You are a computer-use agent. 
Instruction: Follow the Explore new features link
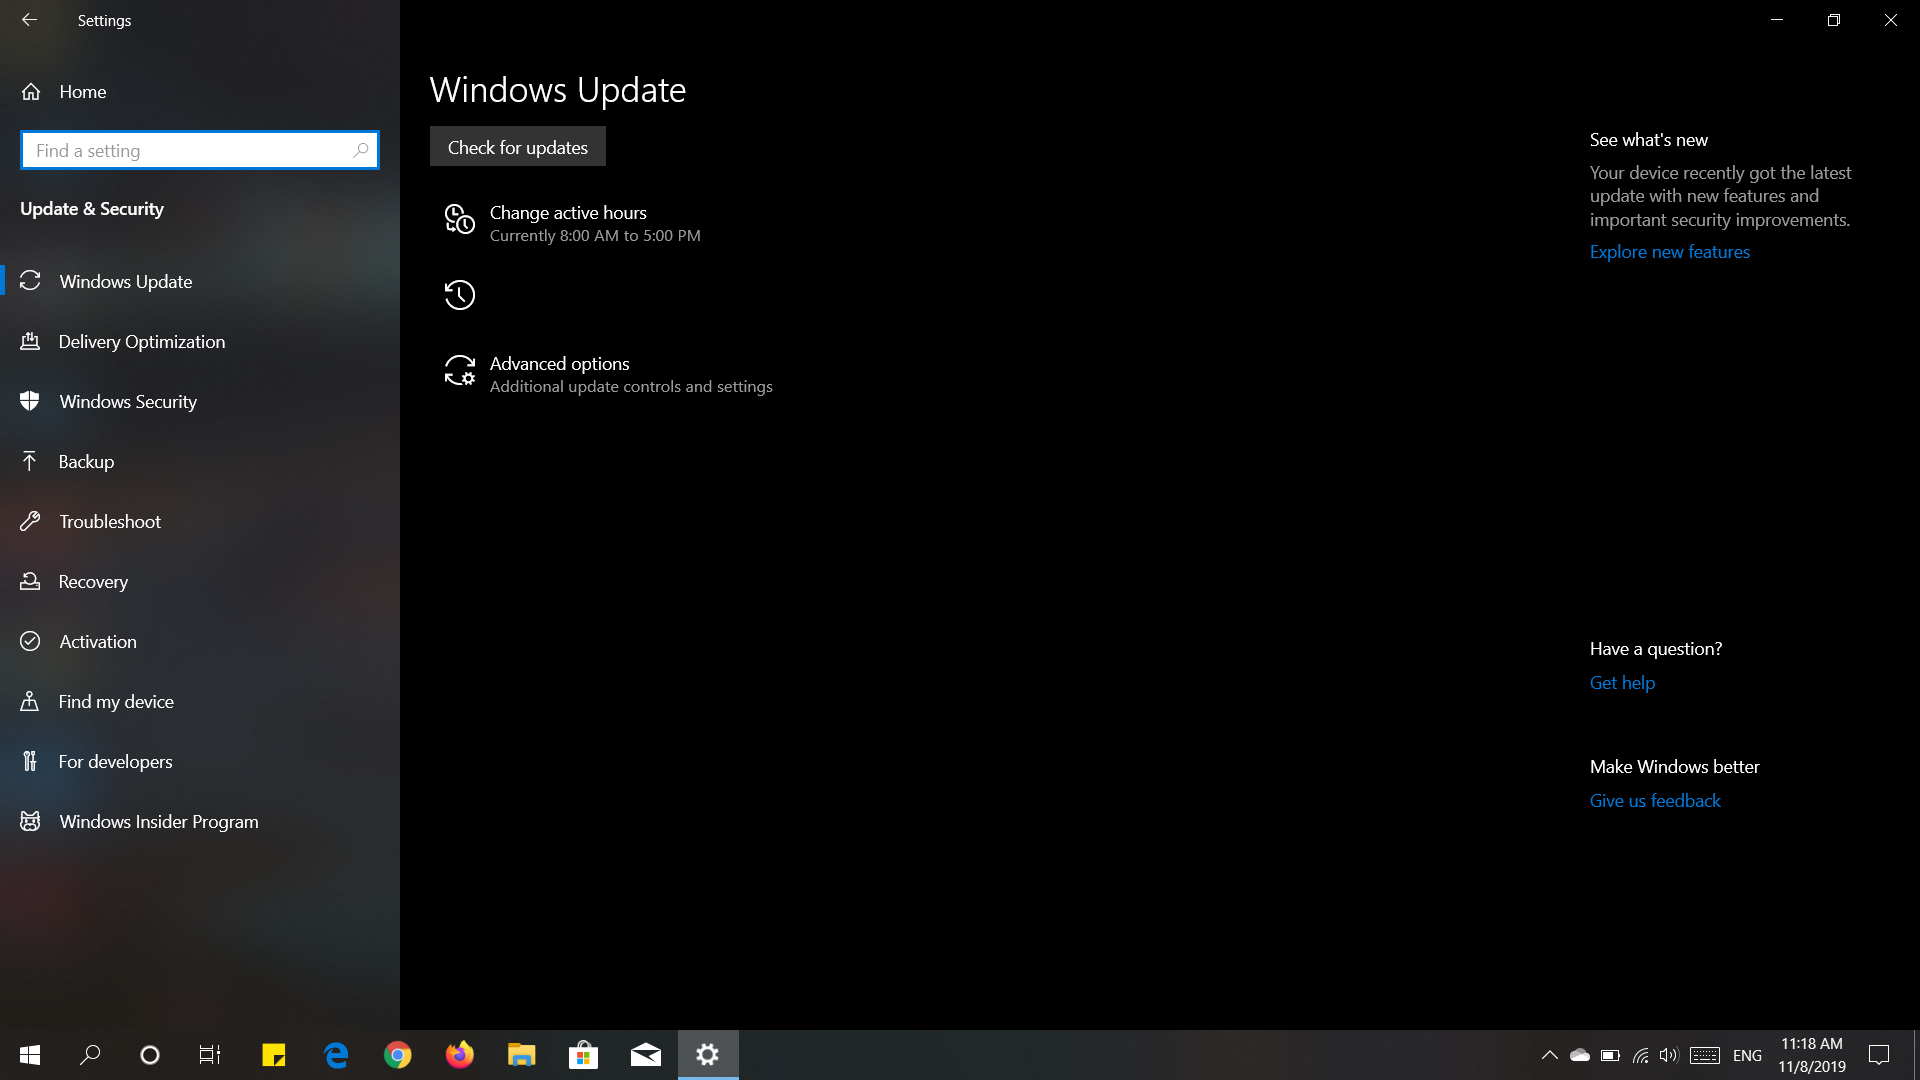[1669, 252]
